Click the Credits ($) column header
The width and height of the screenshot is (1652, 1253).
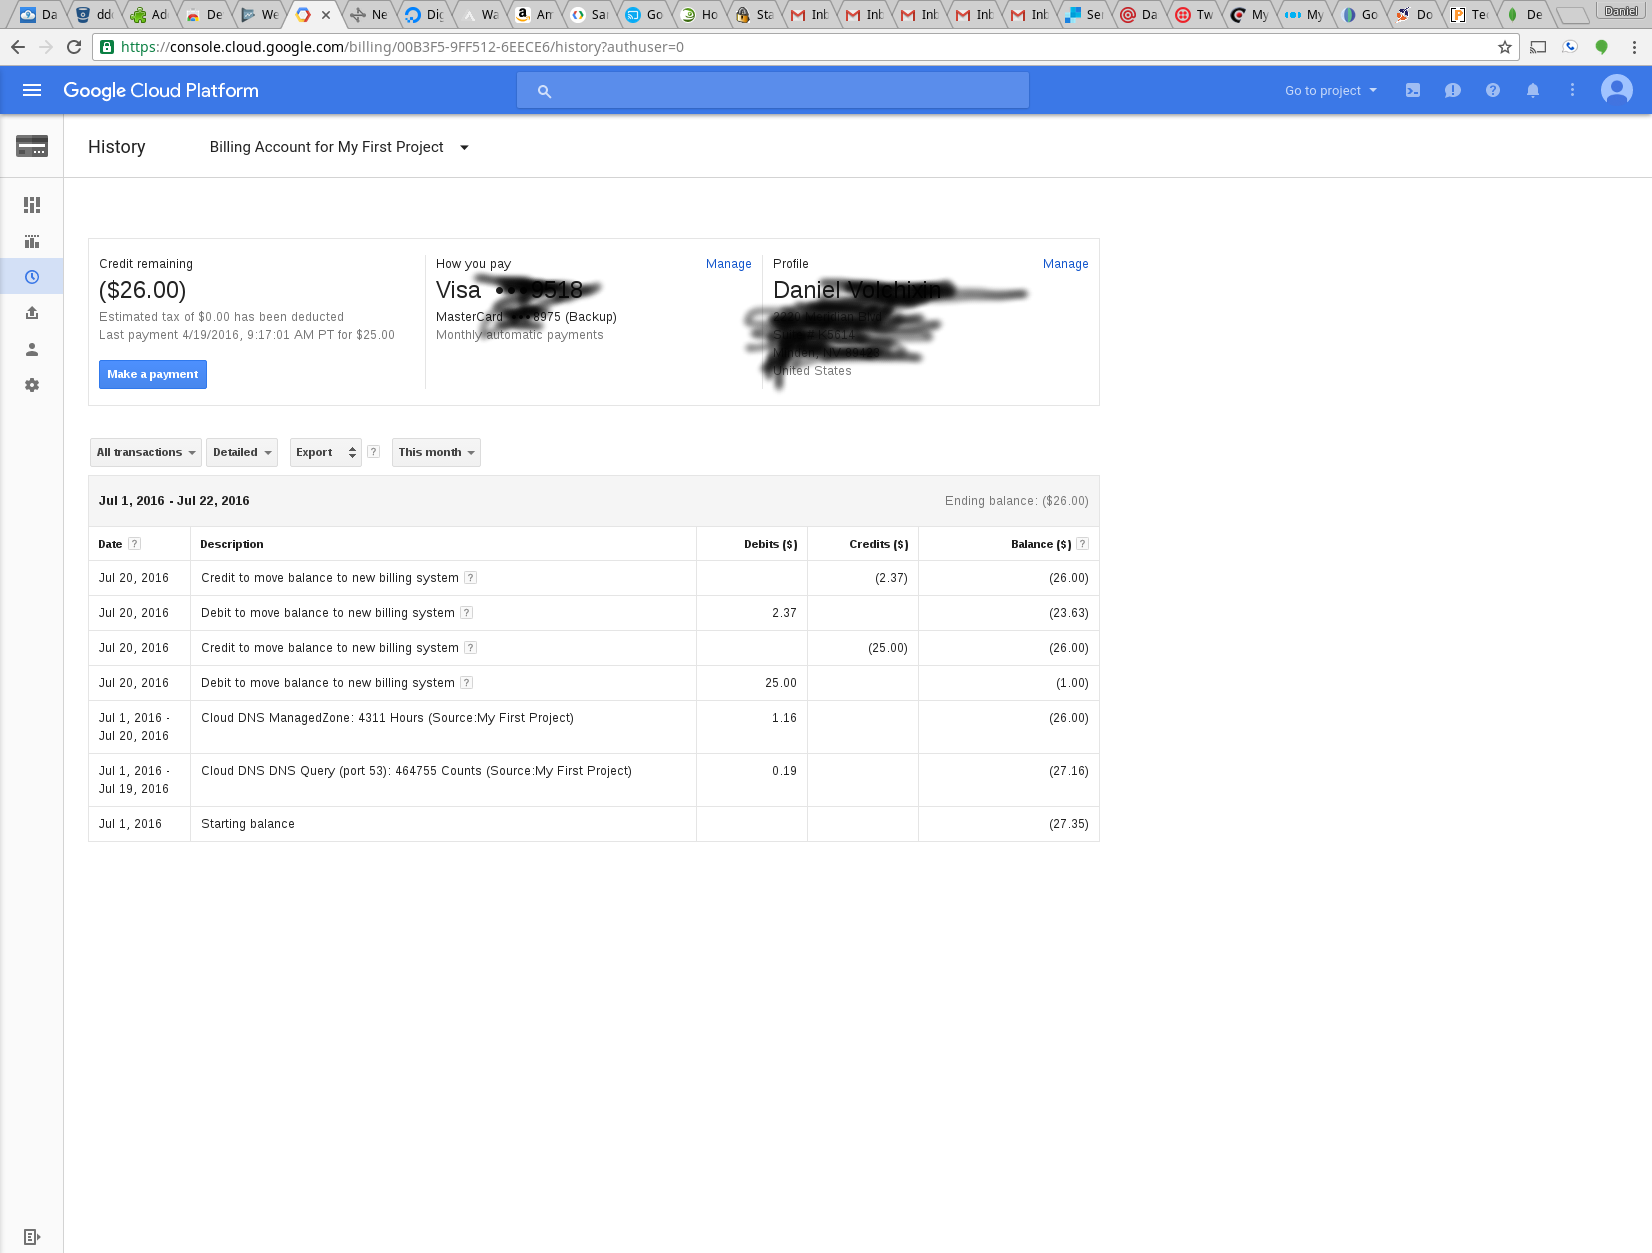coord(879,544)
